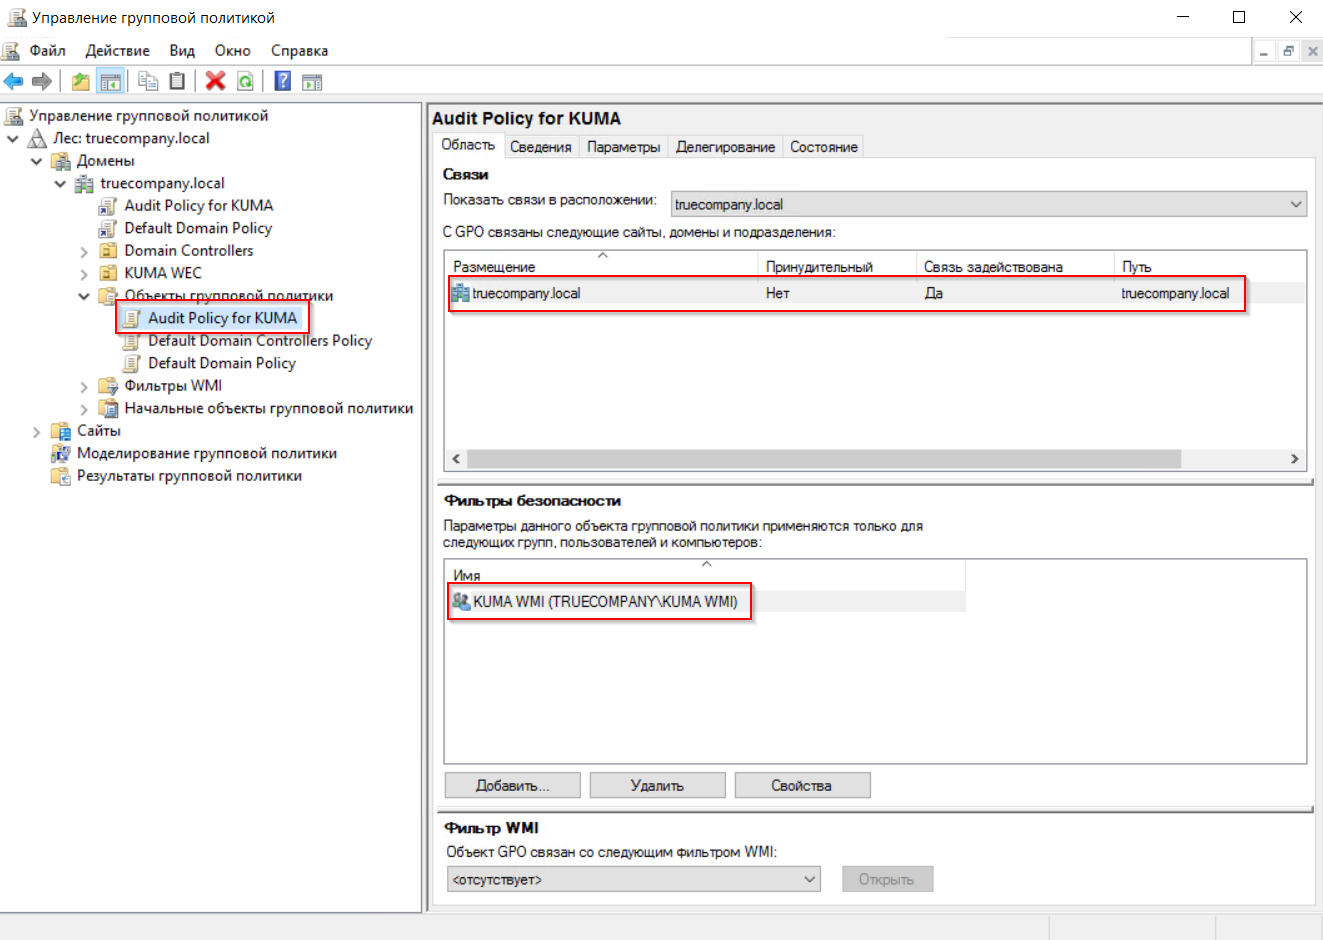Click the Paste clipboard toolbar icon
The image size is (1323, 940).
pyautogui.click(x=177, y=81)
